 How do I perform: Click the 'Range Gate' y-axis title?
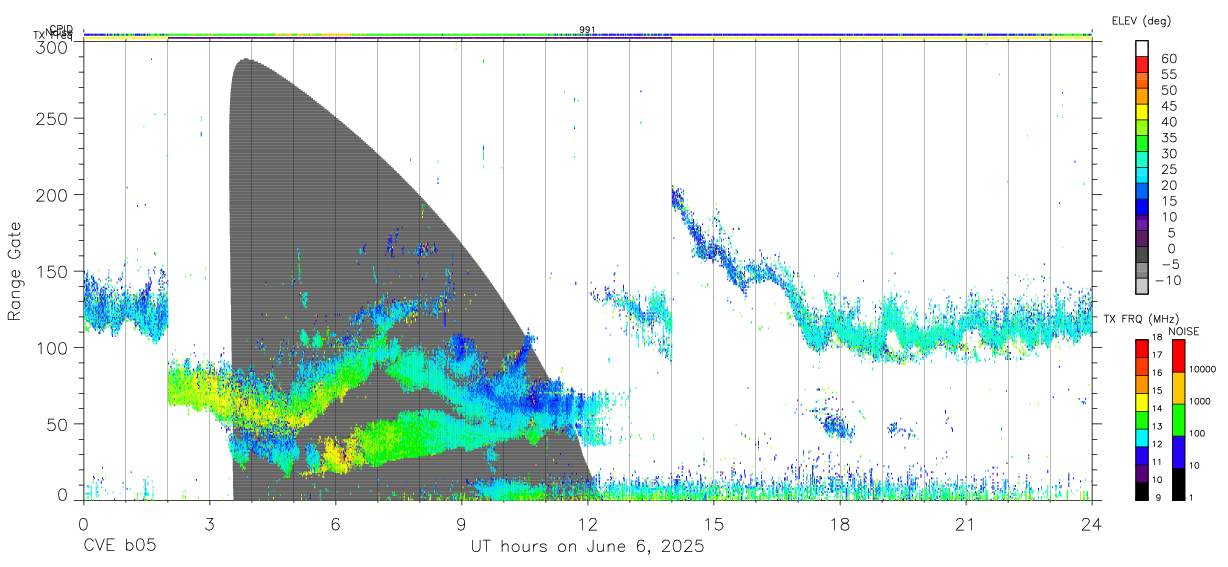click(x=15, y=271)
